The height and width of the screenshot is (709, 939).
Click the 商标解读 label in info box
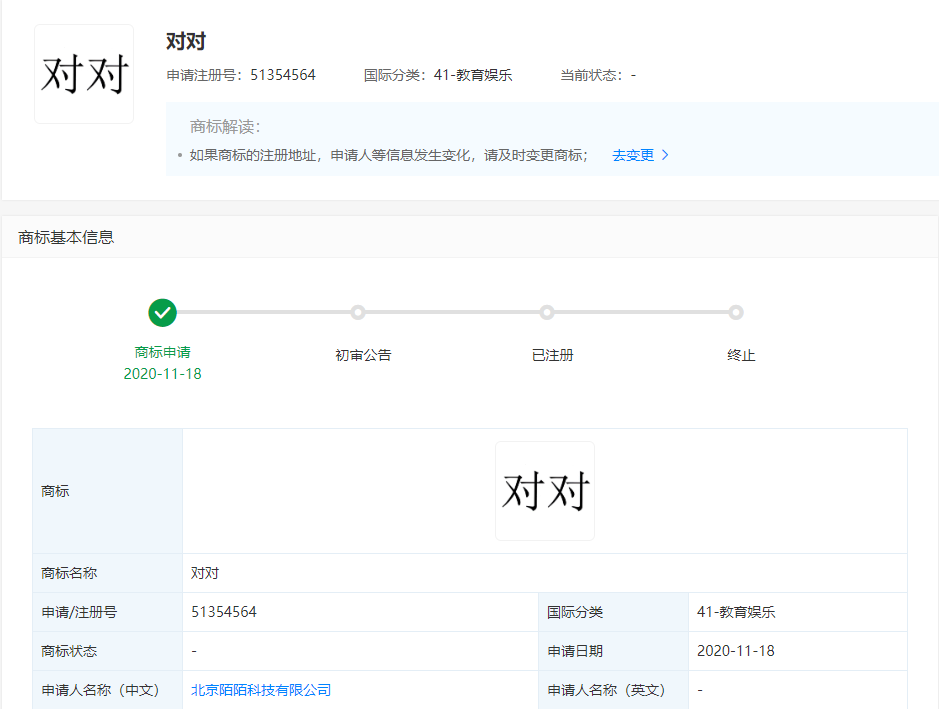pyautogui.click(x=225, y=127)
